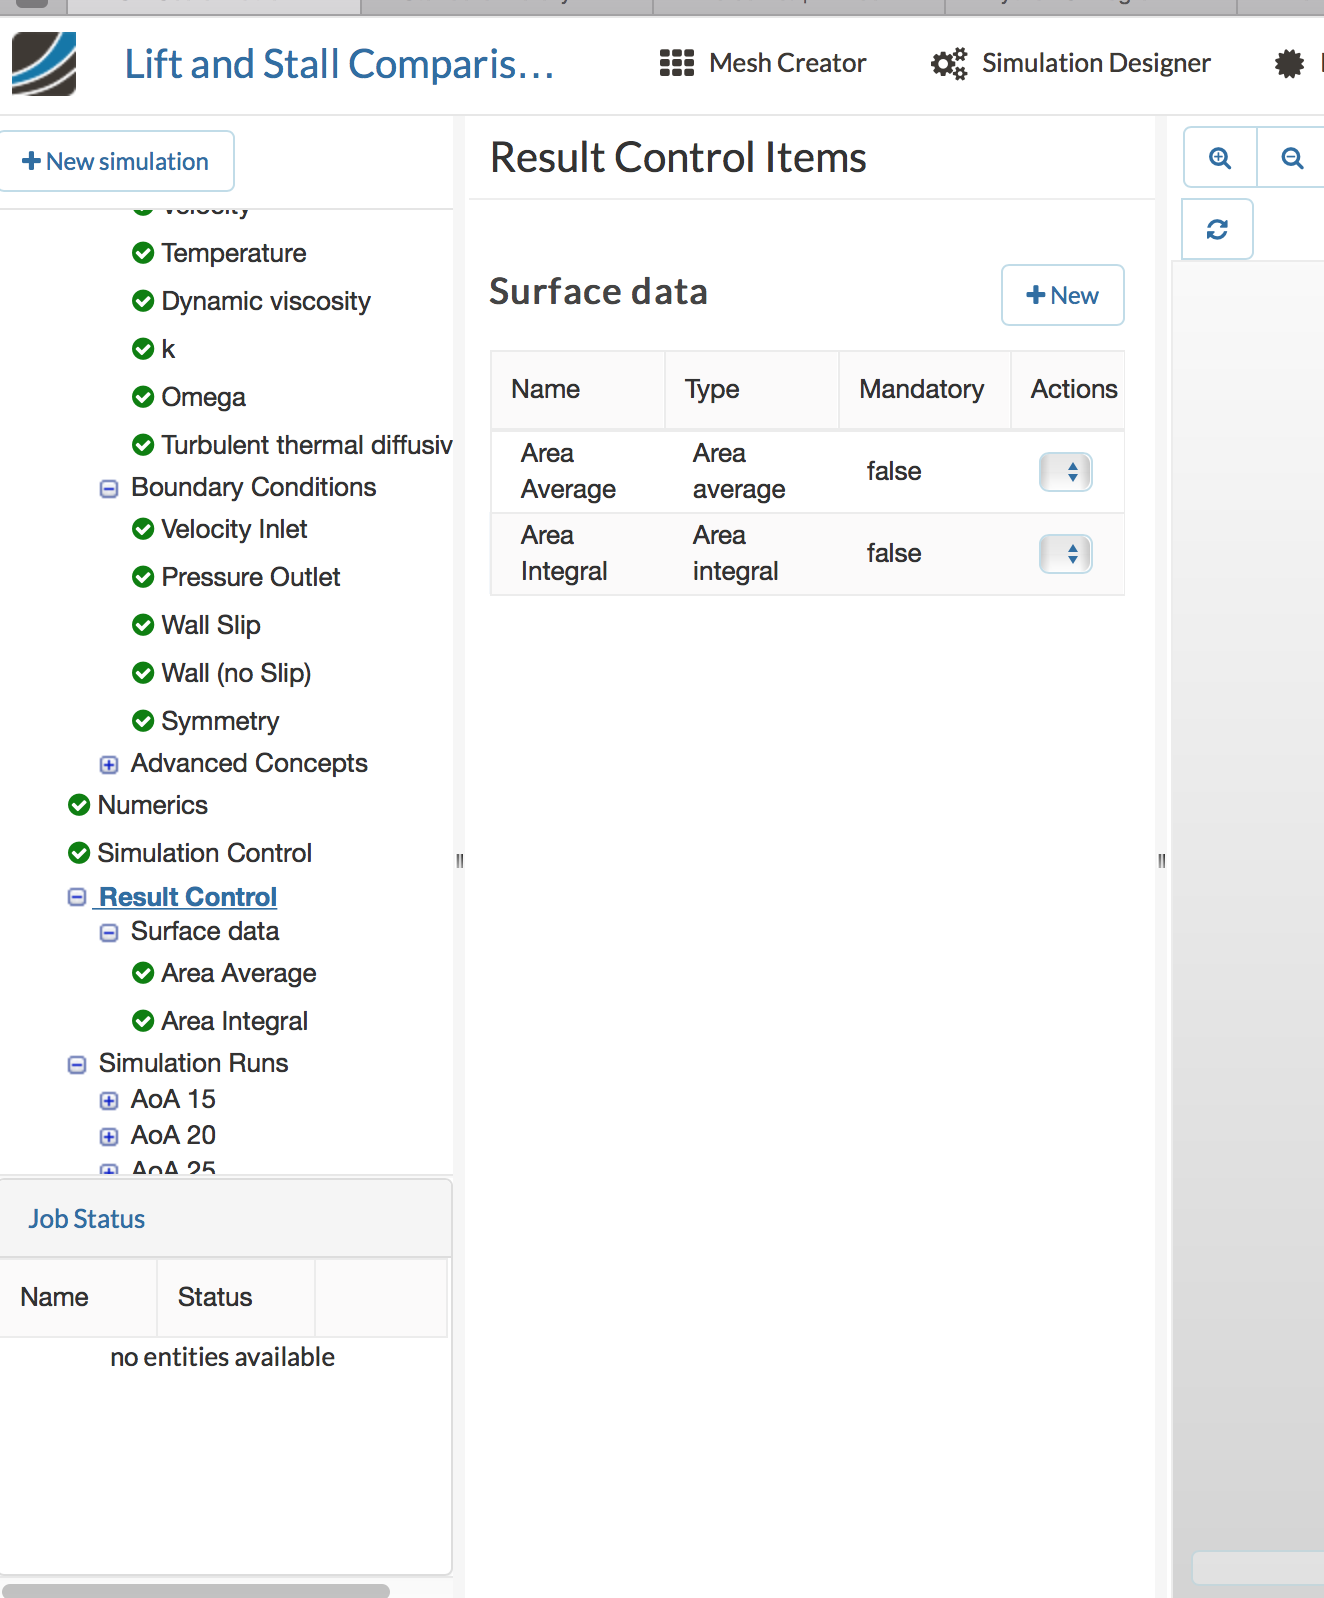1324x1598 pixels.
Task: Collapse the Boundary Conditions tree node
Action: click(x=109, y=489)
